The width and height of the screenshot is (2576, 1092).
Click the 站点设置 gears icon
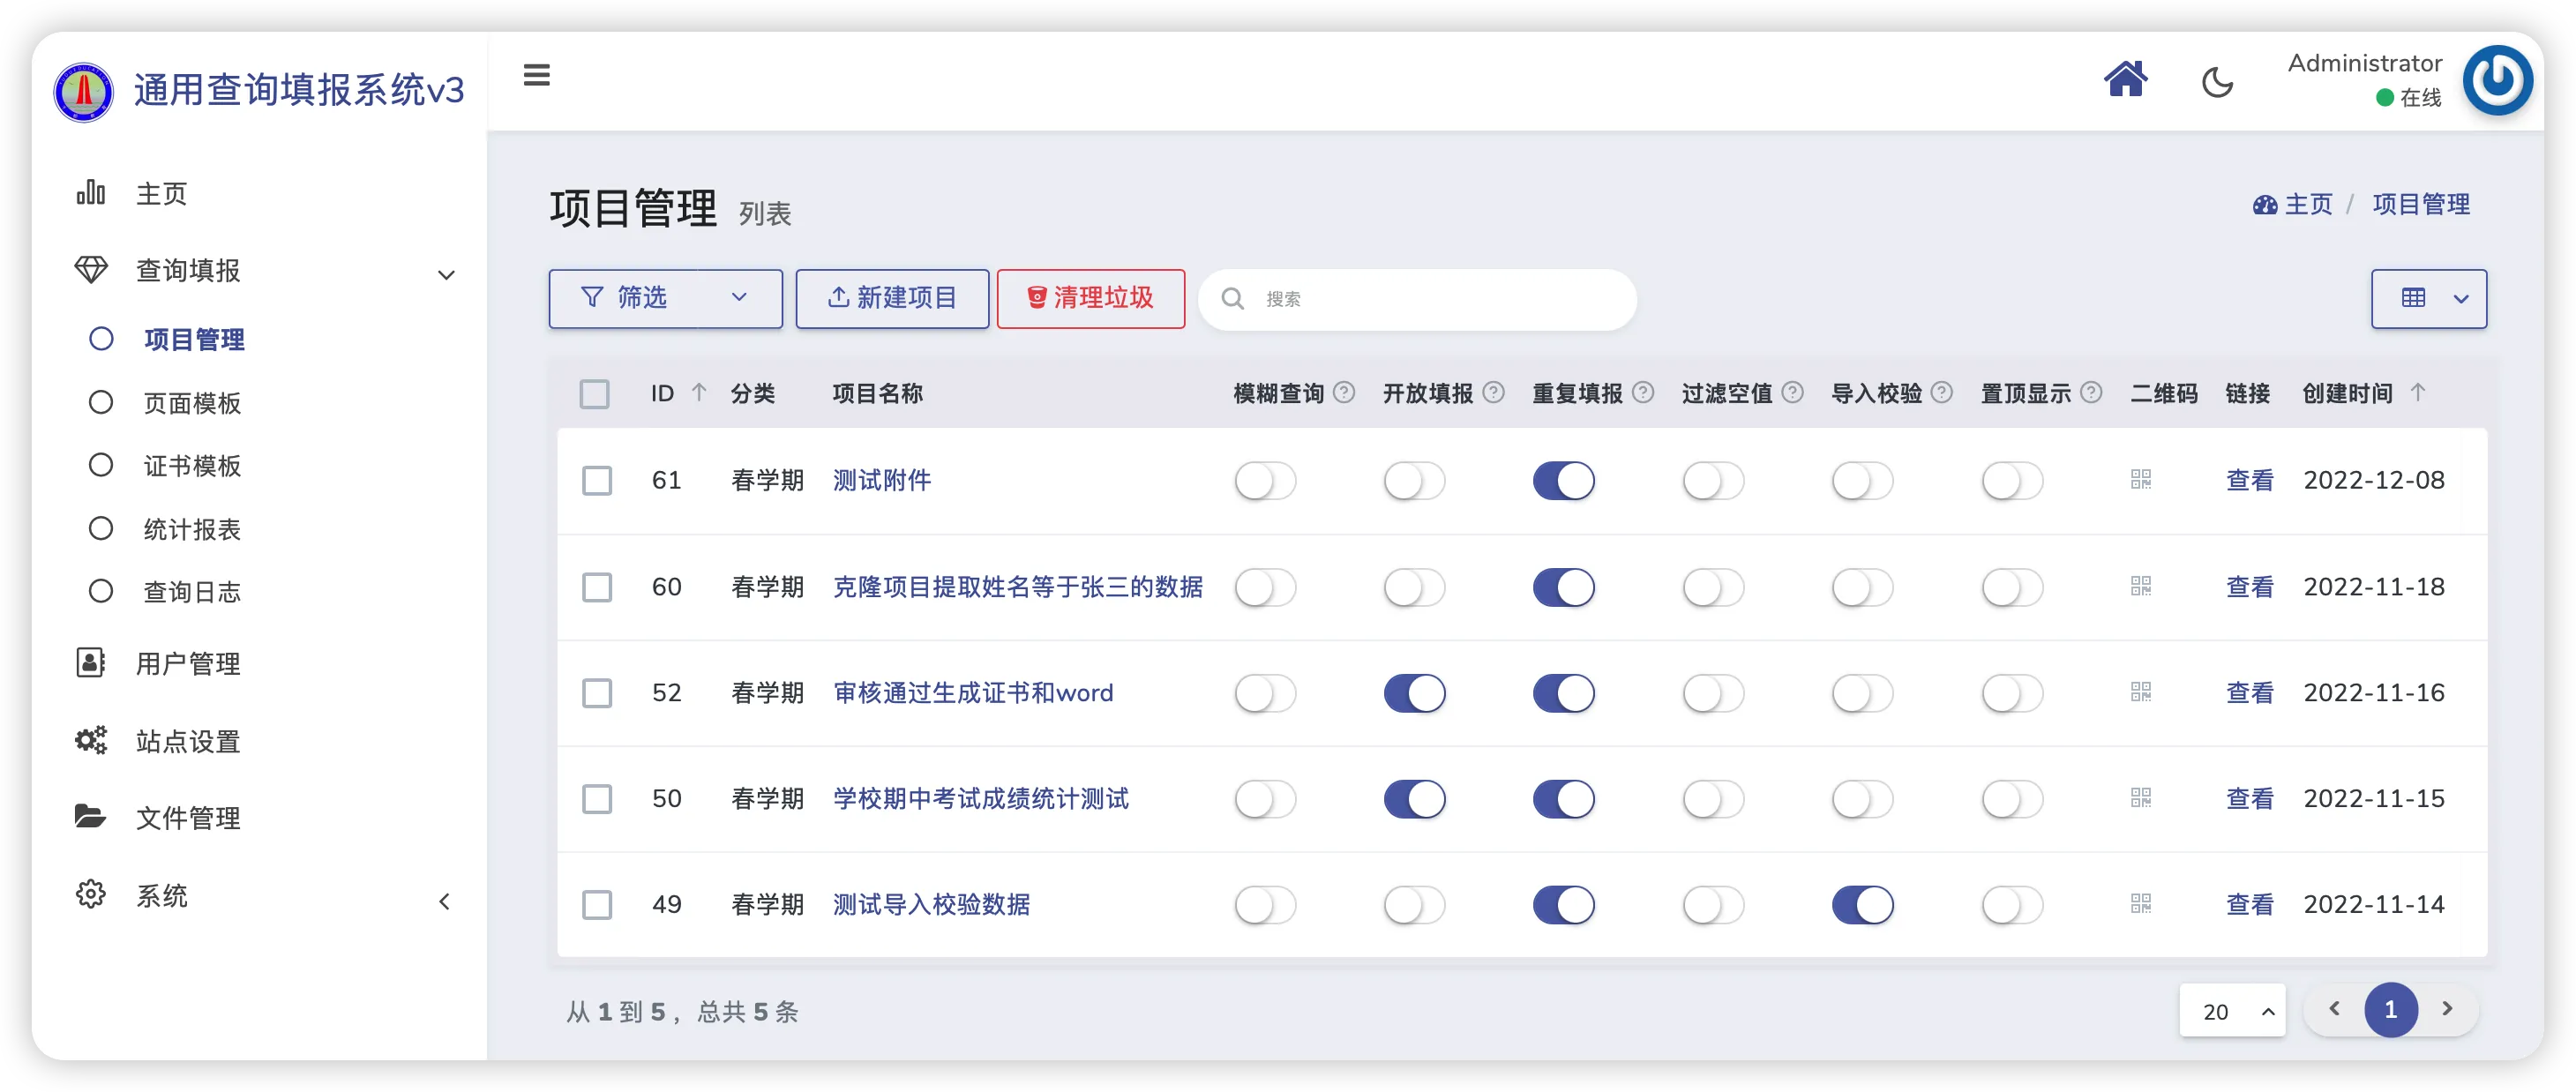91,740
